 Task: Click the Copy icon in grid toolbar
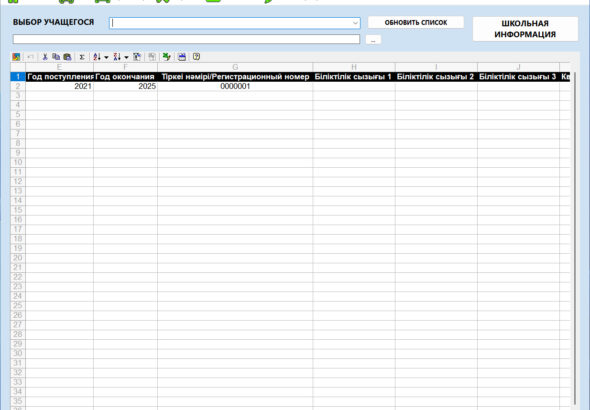click(56, 57)
